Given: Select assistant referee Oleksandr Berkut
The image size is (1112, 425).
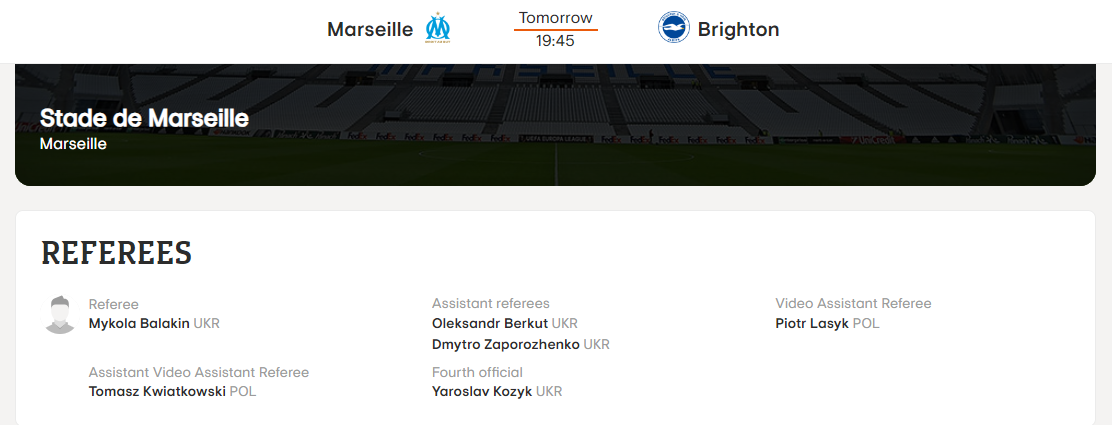Looking at the screenshot, I should pyautogui.click(x=490, y=324).
